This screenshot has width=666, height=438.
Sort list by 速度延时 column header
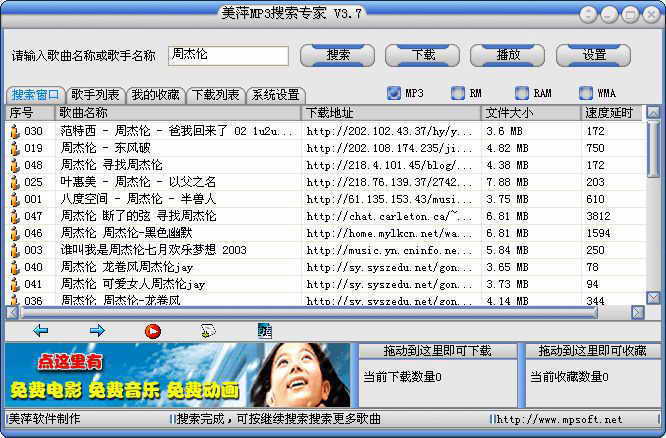pos(610,113)
